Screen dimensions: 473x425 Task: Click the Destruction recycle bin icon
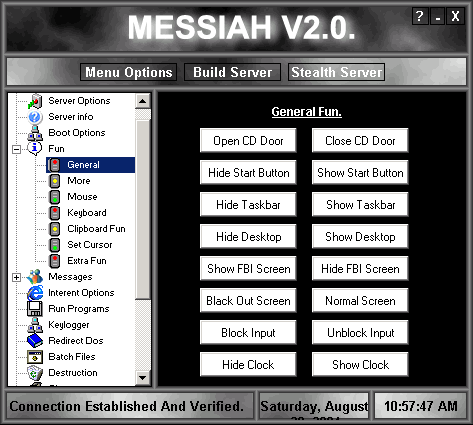point(35,373)
